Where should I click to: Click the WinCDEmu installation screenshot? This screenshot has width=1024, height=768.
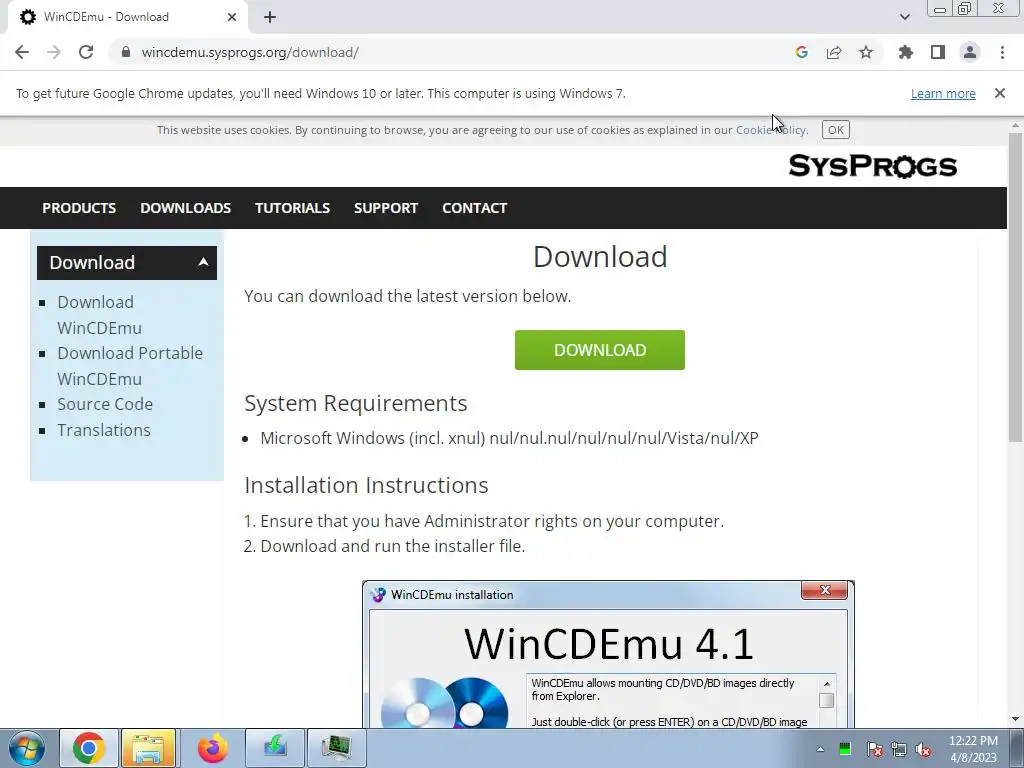pyautogui.click(x=608, y=654)
